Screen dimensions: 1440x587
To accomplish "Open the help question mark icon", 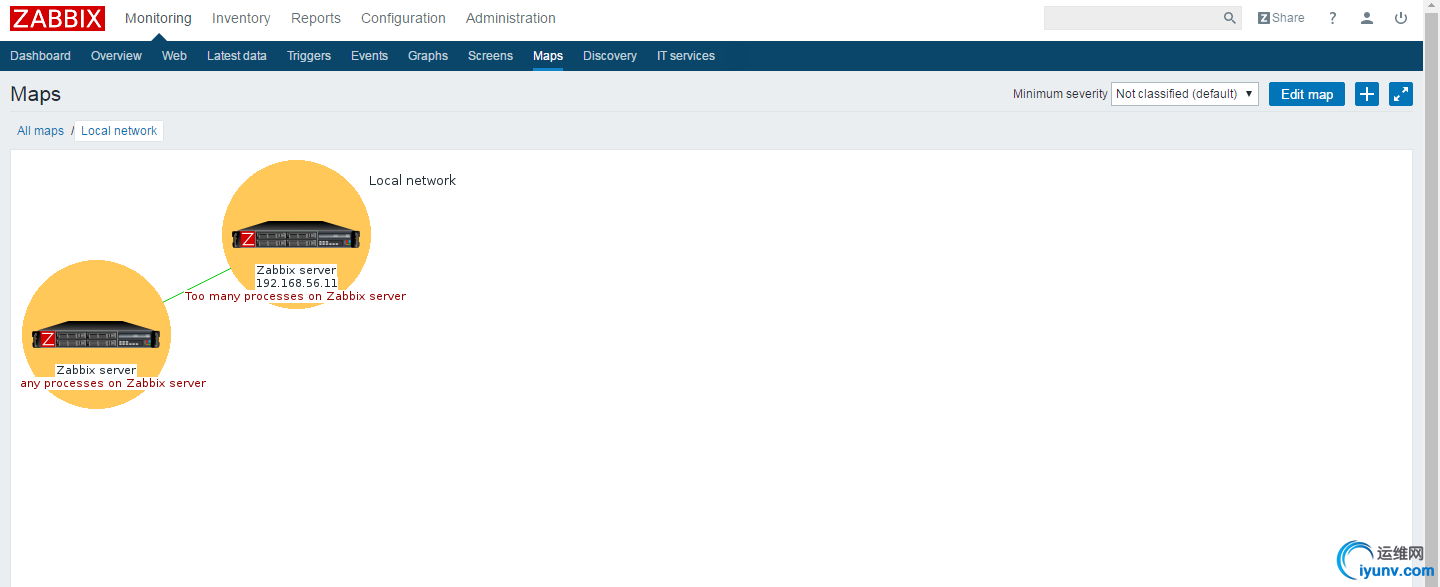I will pyautogui.click(x=1333, y=18).
